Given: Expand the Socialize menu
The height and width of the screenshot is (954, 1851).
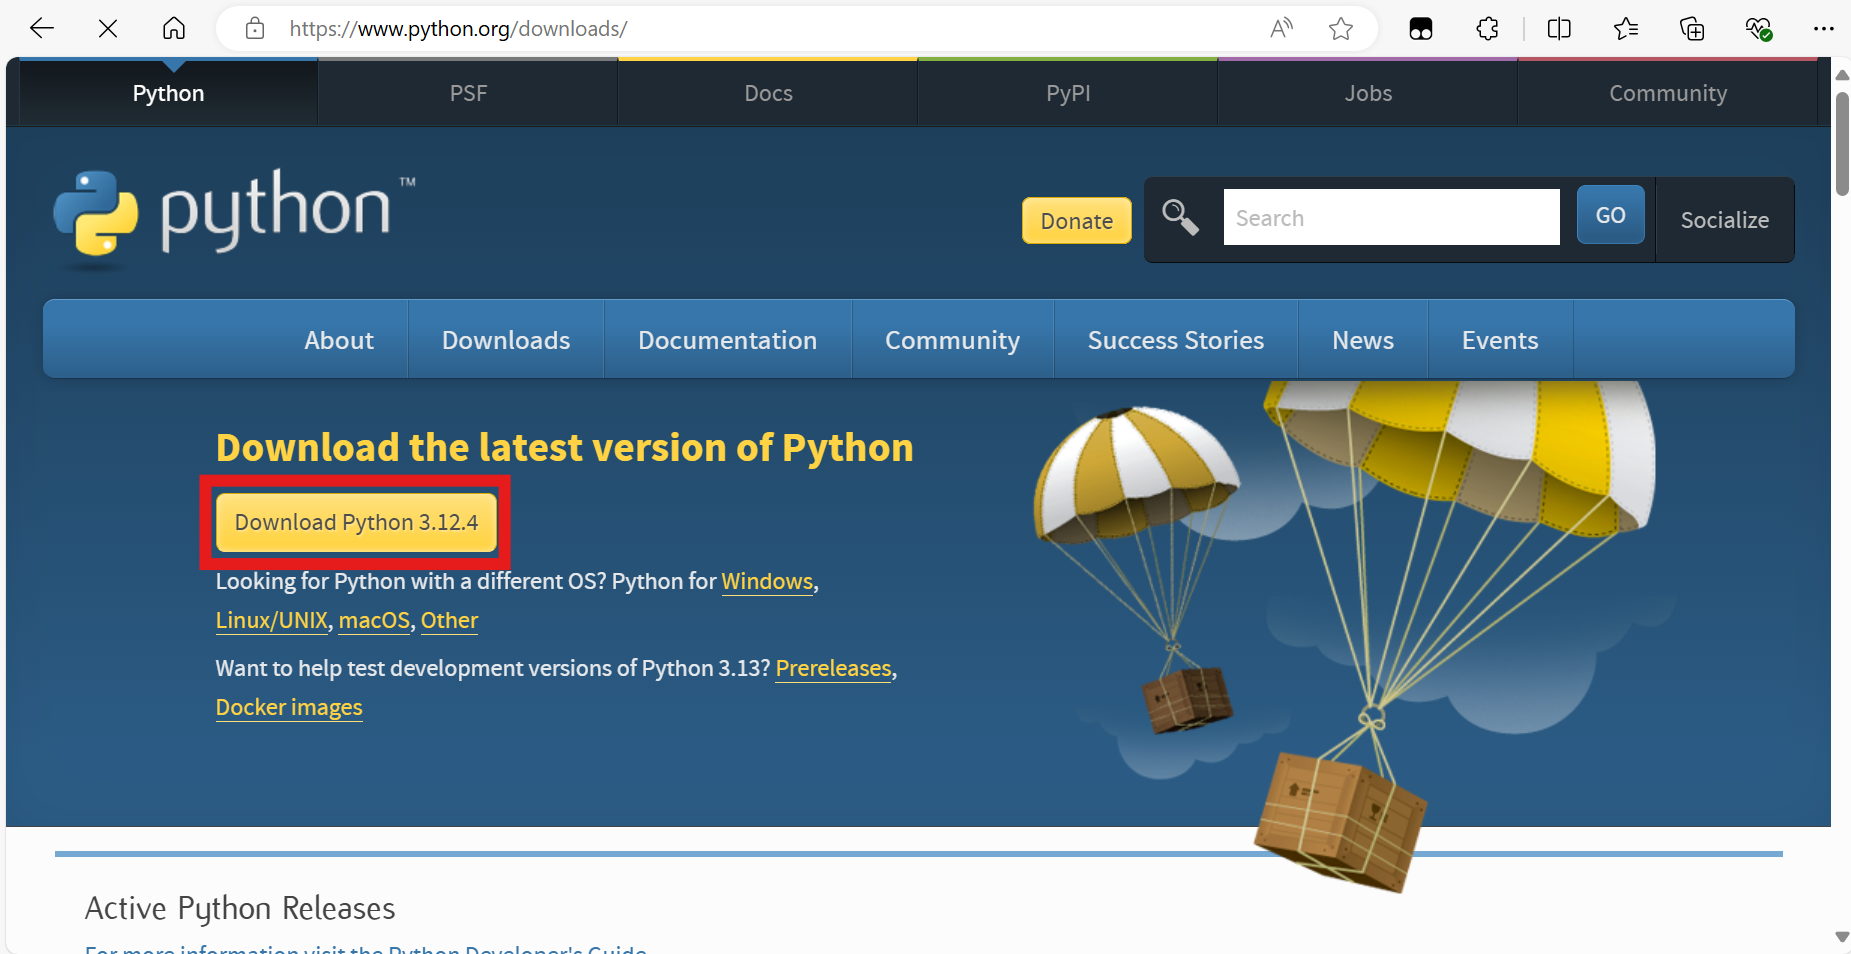Looking at the screenshot, I should pyautogui.click(x=1725, y=220).
